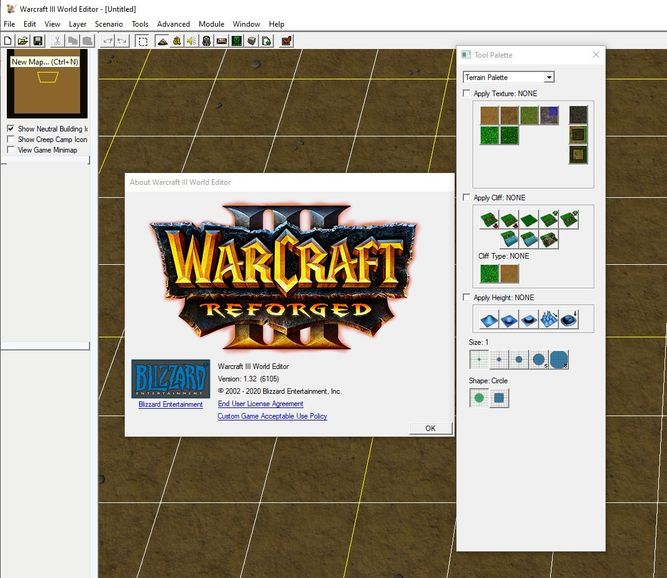Select the ramp cliff tool
This screenshot has height=578, width=667.
pyautogui.click(x=549, y=239)
